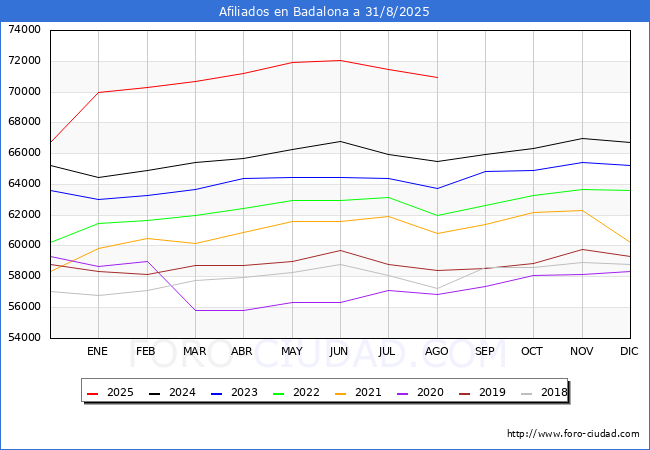This screenshot has height=450, width=650.
Task: Select the 2024 legend label
Action: click(x=182, y=392)
